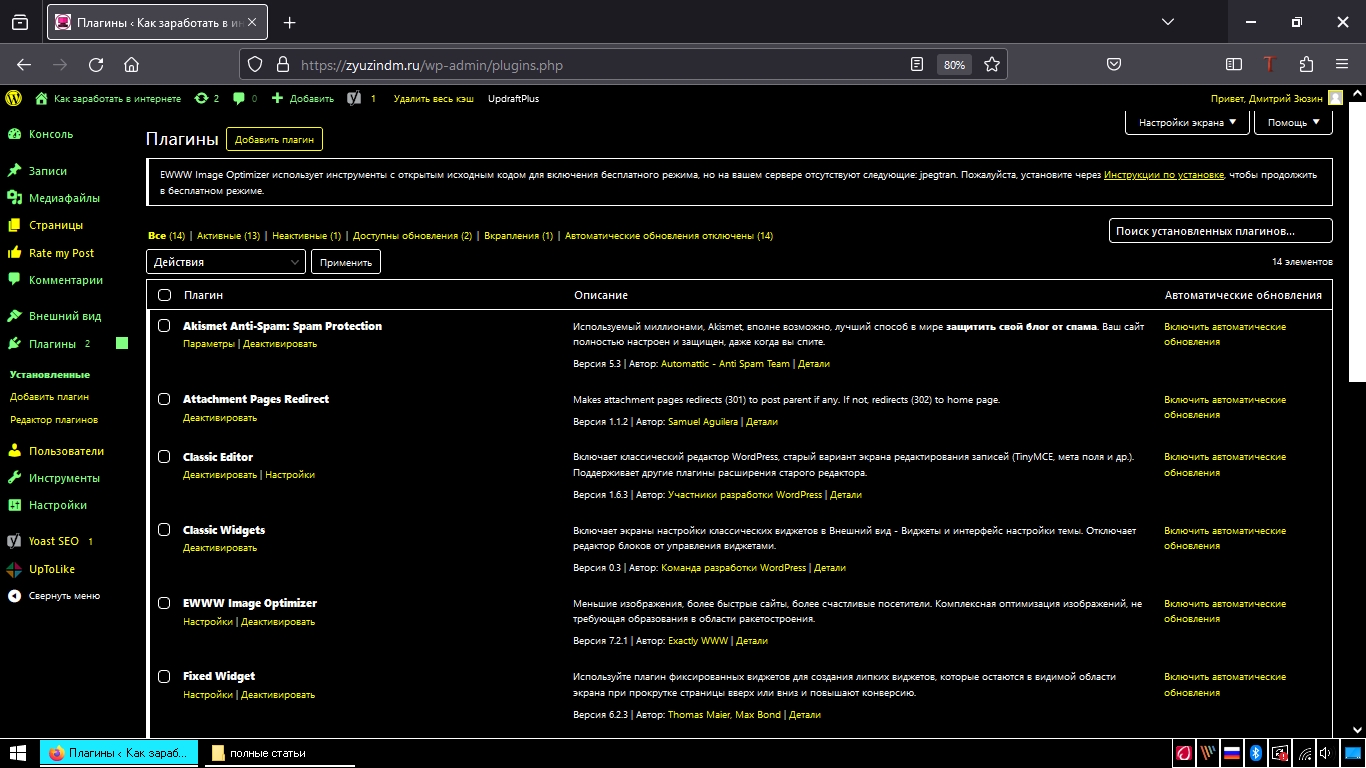
Task: Open Windows Start menu
Action: tap(18, 753)
